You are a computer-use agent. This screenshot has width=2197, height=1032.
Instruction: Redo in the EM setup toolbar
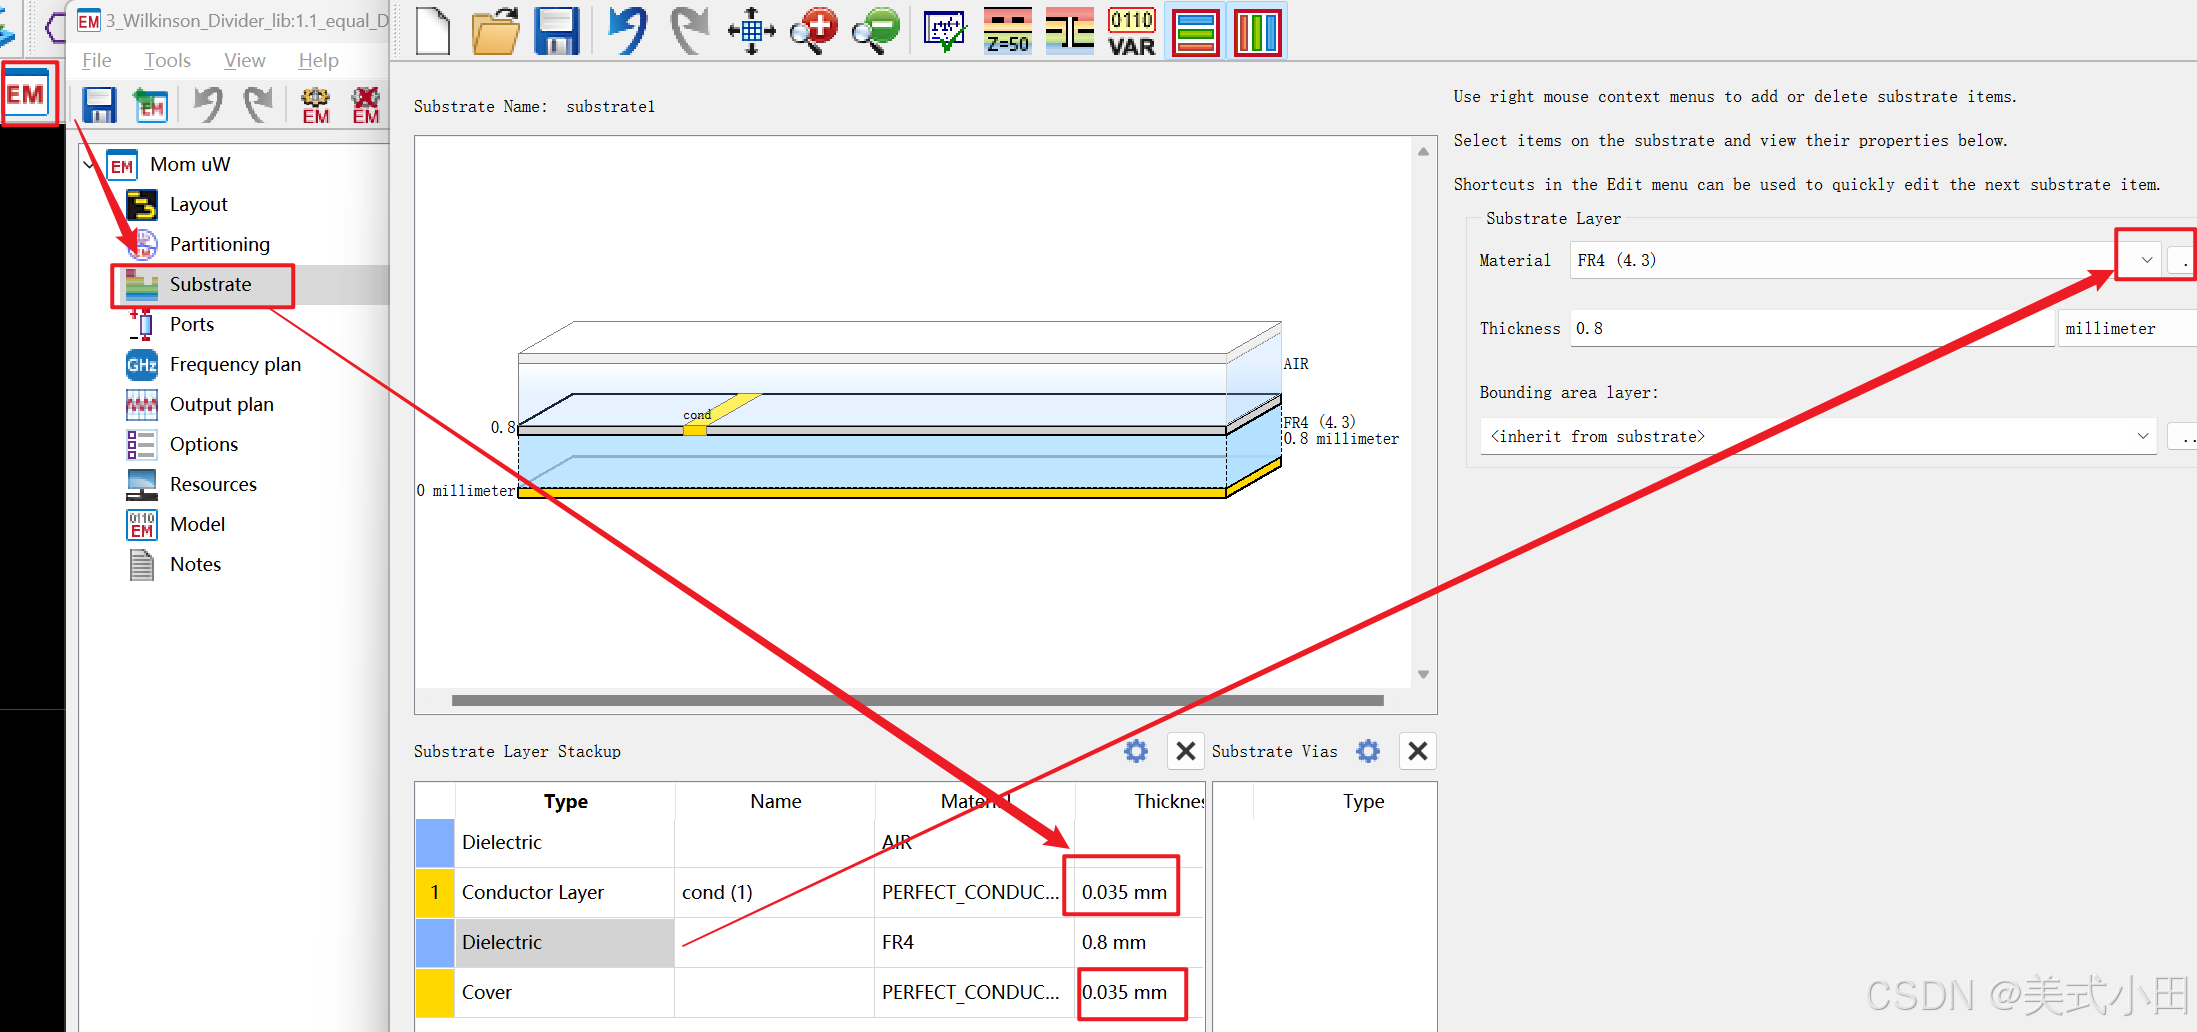point(258,105)
